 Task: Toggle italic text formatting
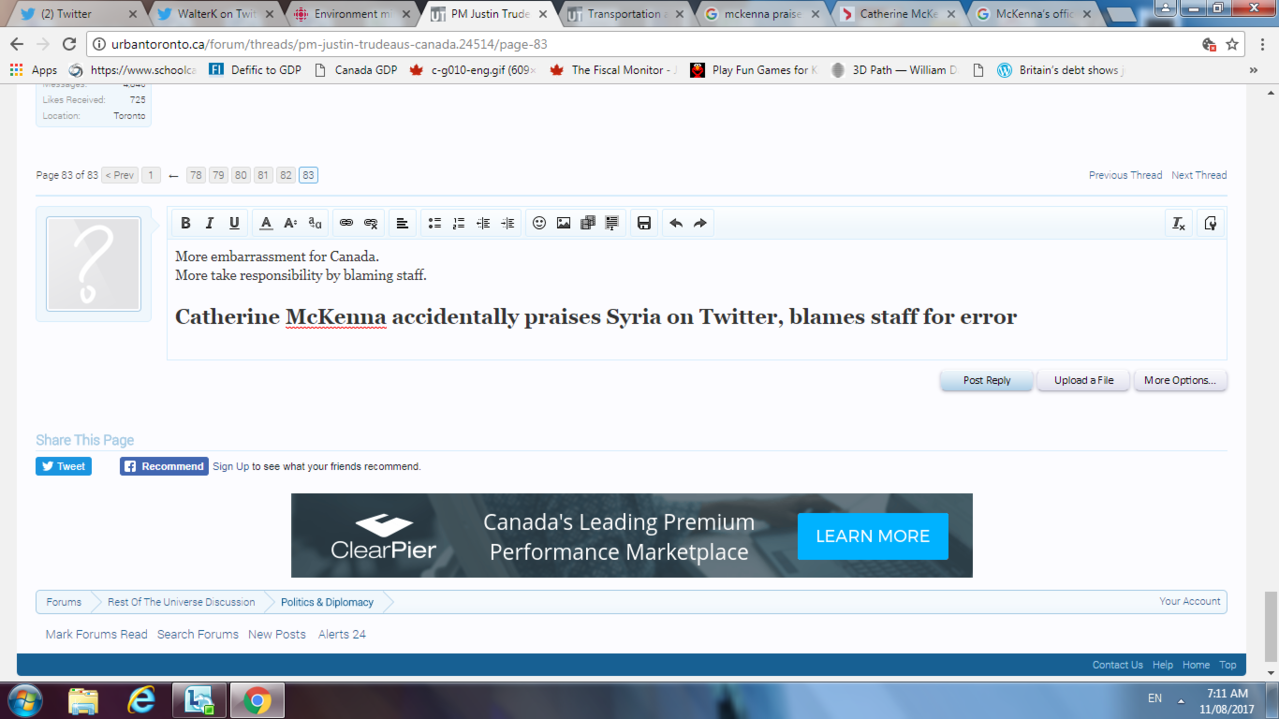[x=210, y=223]
